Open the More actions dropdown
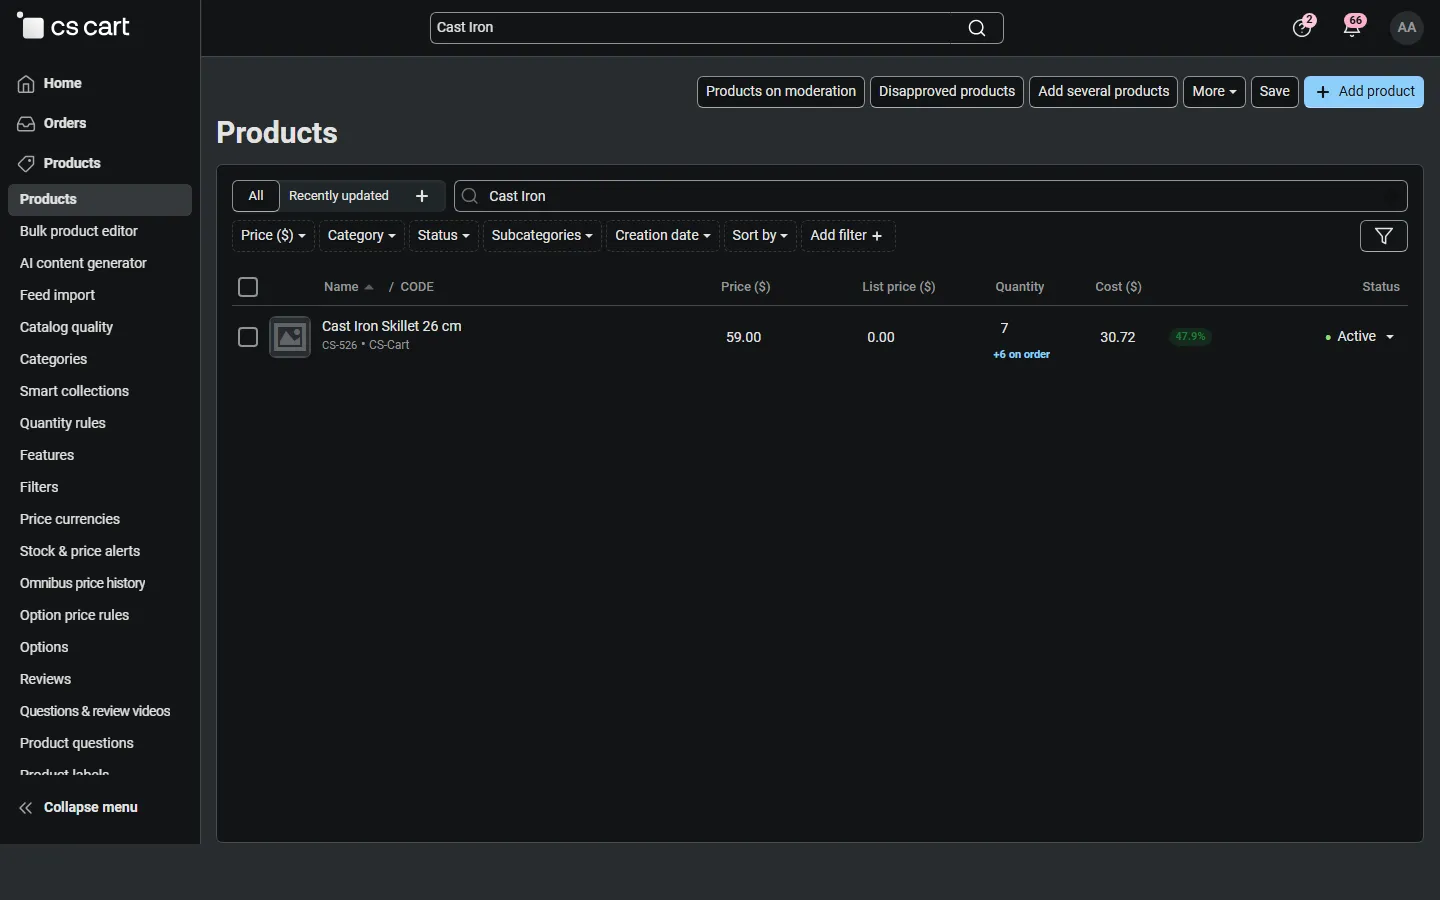Viewport: 1440px width, 900px height. [1215, 92]
